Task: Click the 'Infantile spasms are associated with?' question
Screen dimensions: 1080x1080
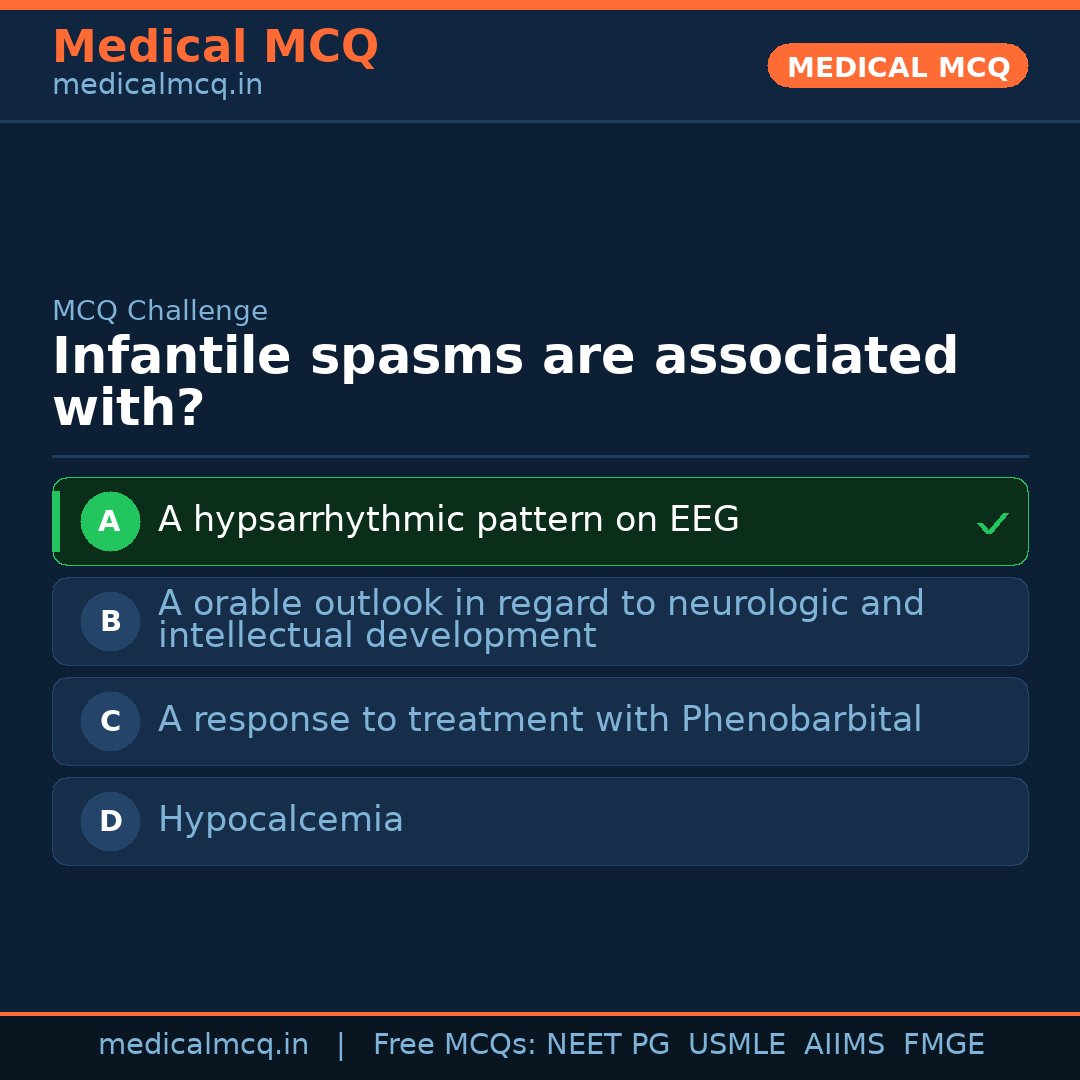Action: [x=505, y=382]
